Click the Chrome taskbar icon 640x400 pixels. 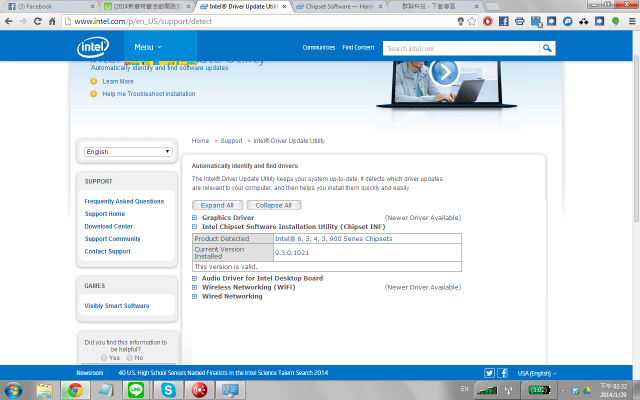coord(75,390)
